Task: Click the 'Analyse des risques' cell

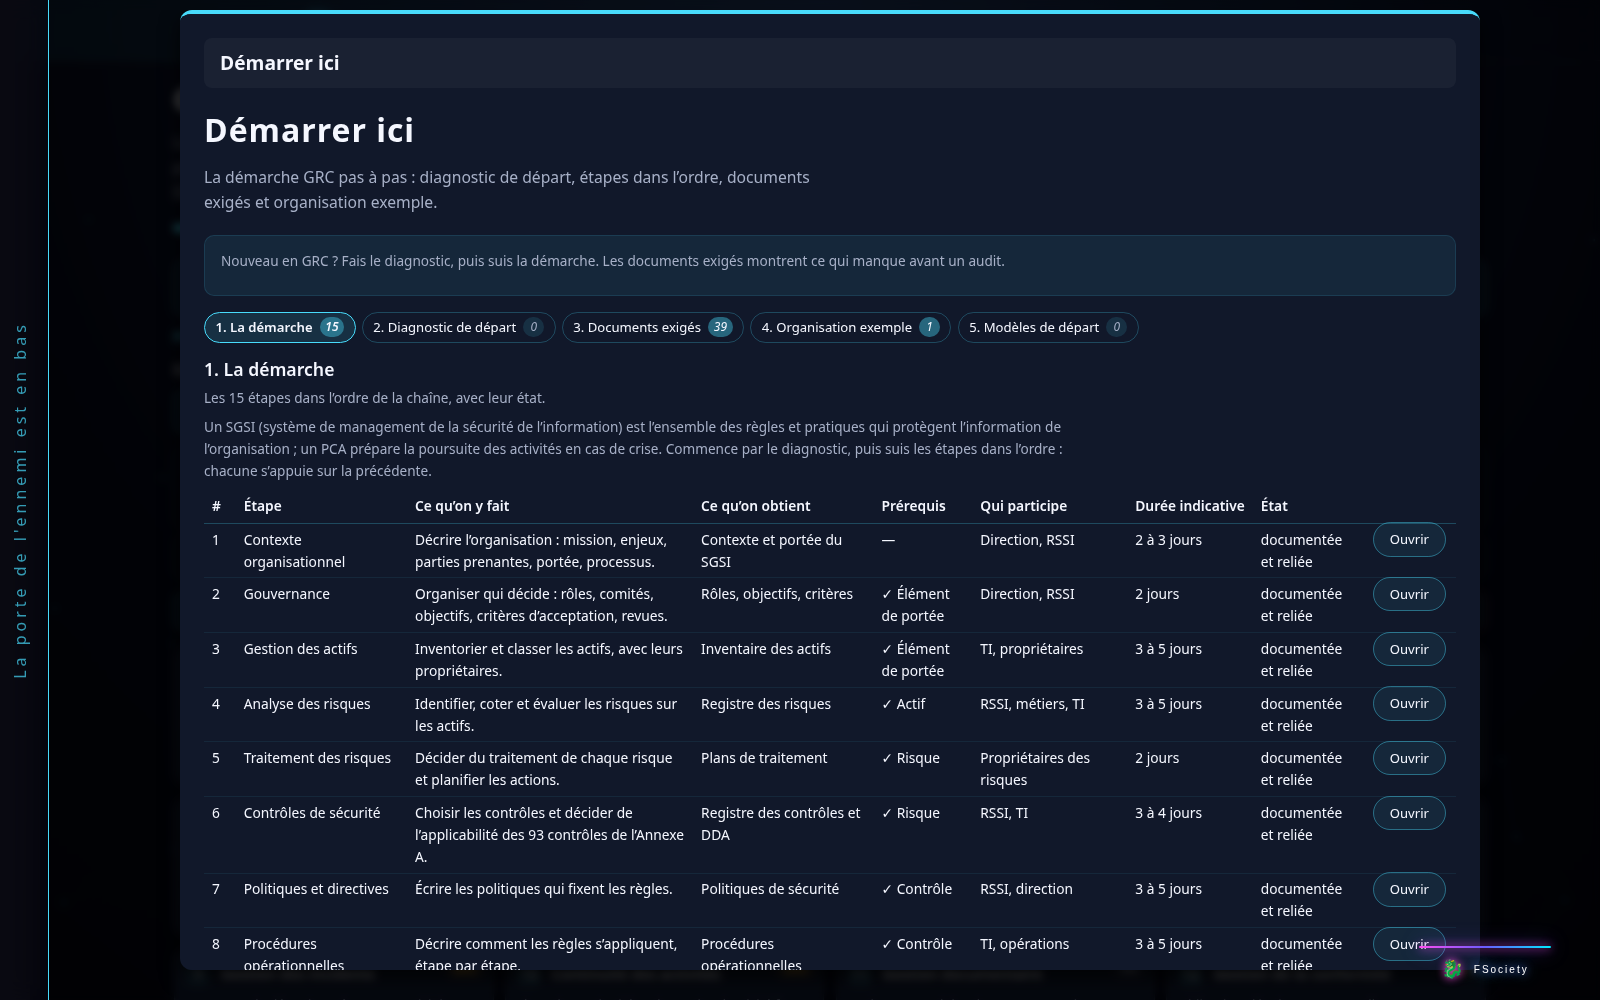Action: coord(307,704)
